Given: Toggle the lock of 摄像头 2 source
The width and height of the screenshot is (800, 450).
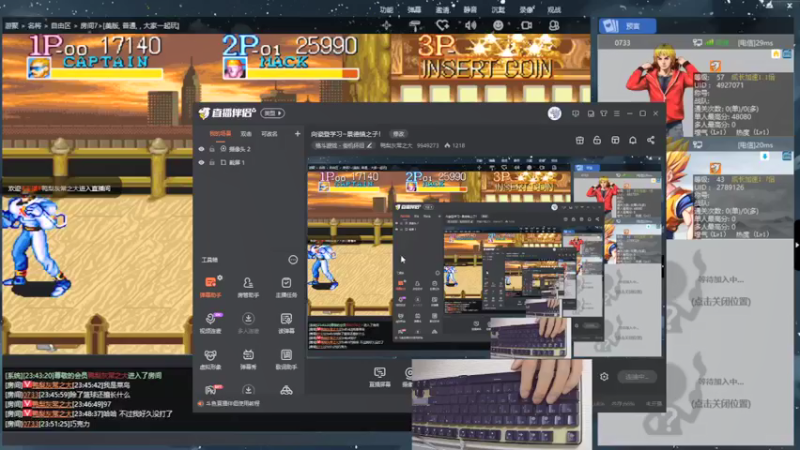Looking at the screenshot, I should 212,149.
